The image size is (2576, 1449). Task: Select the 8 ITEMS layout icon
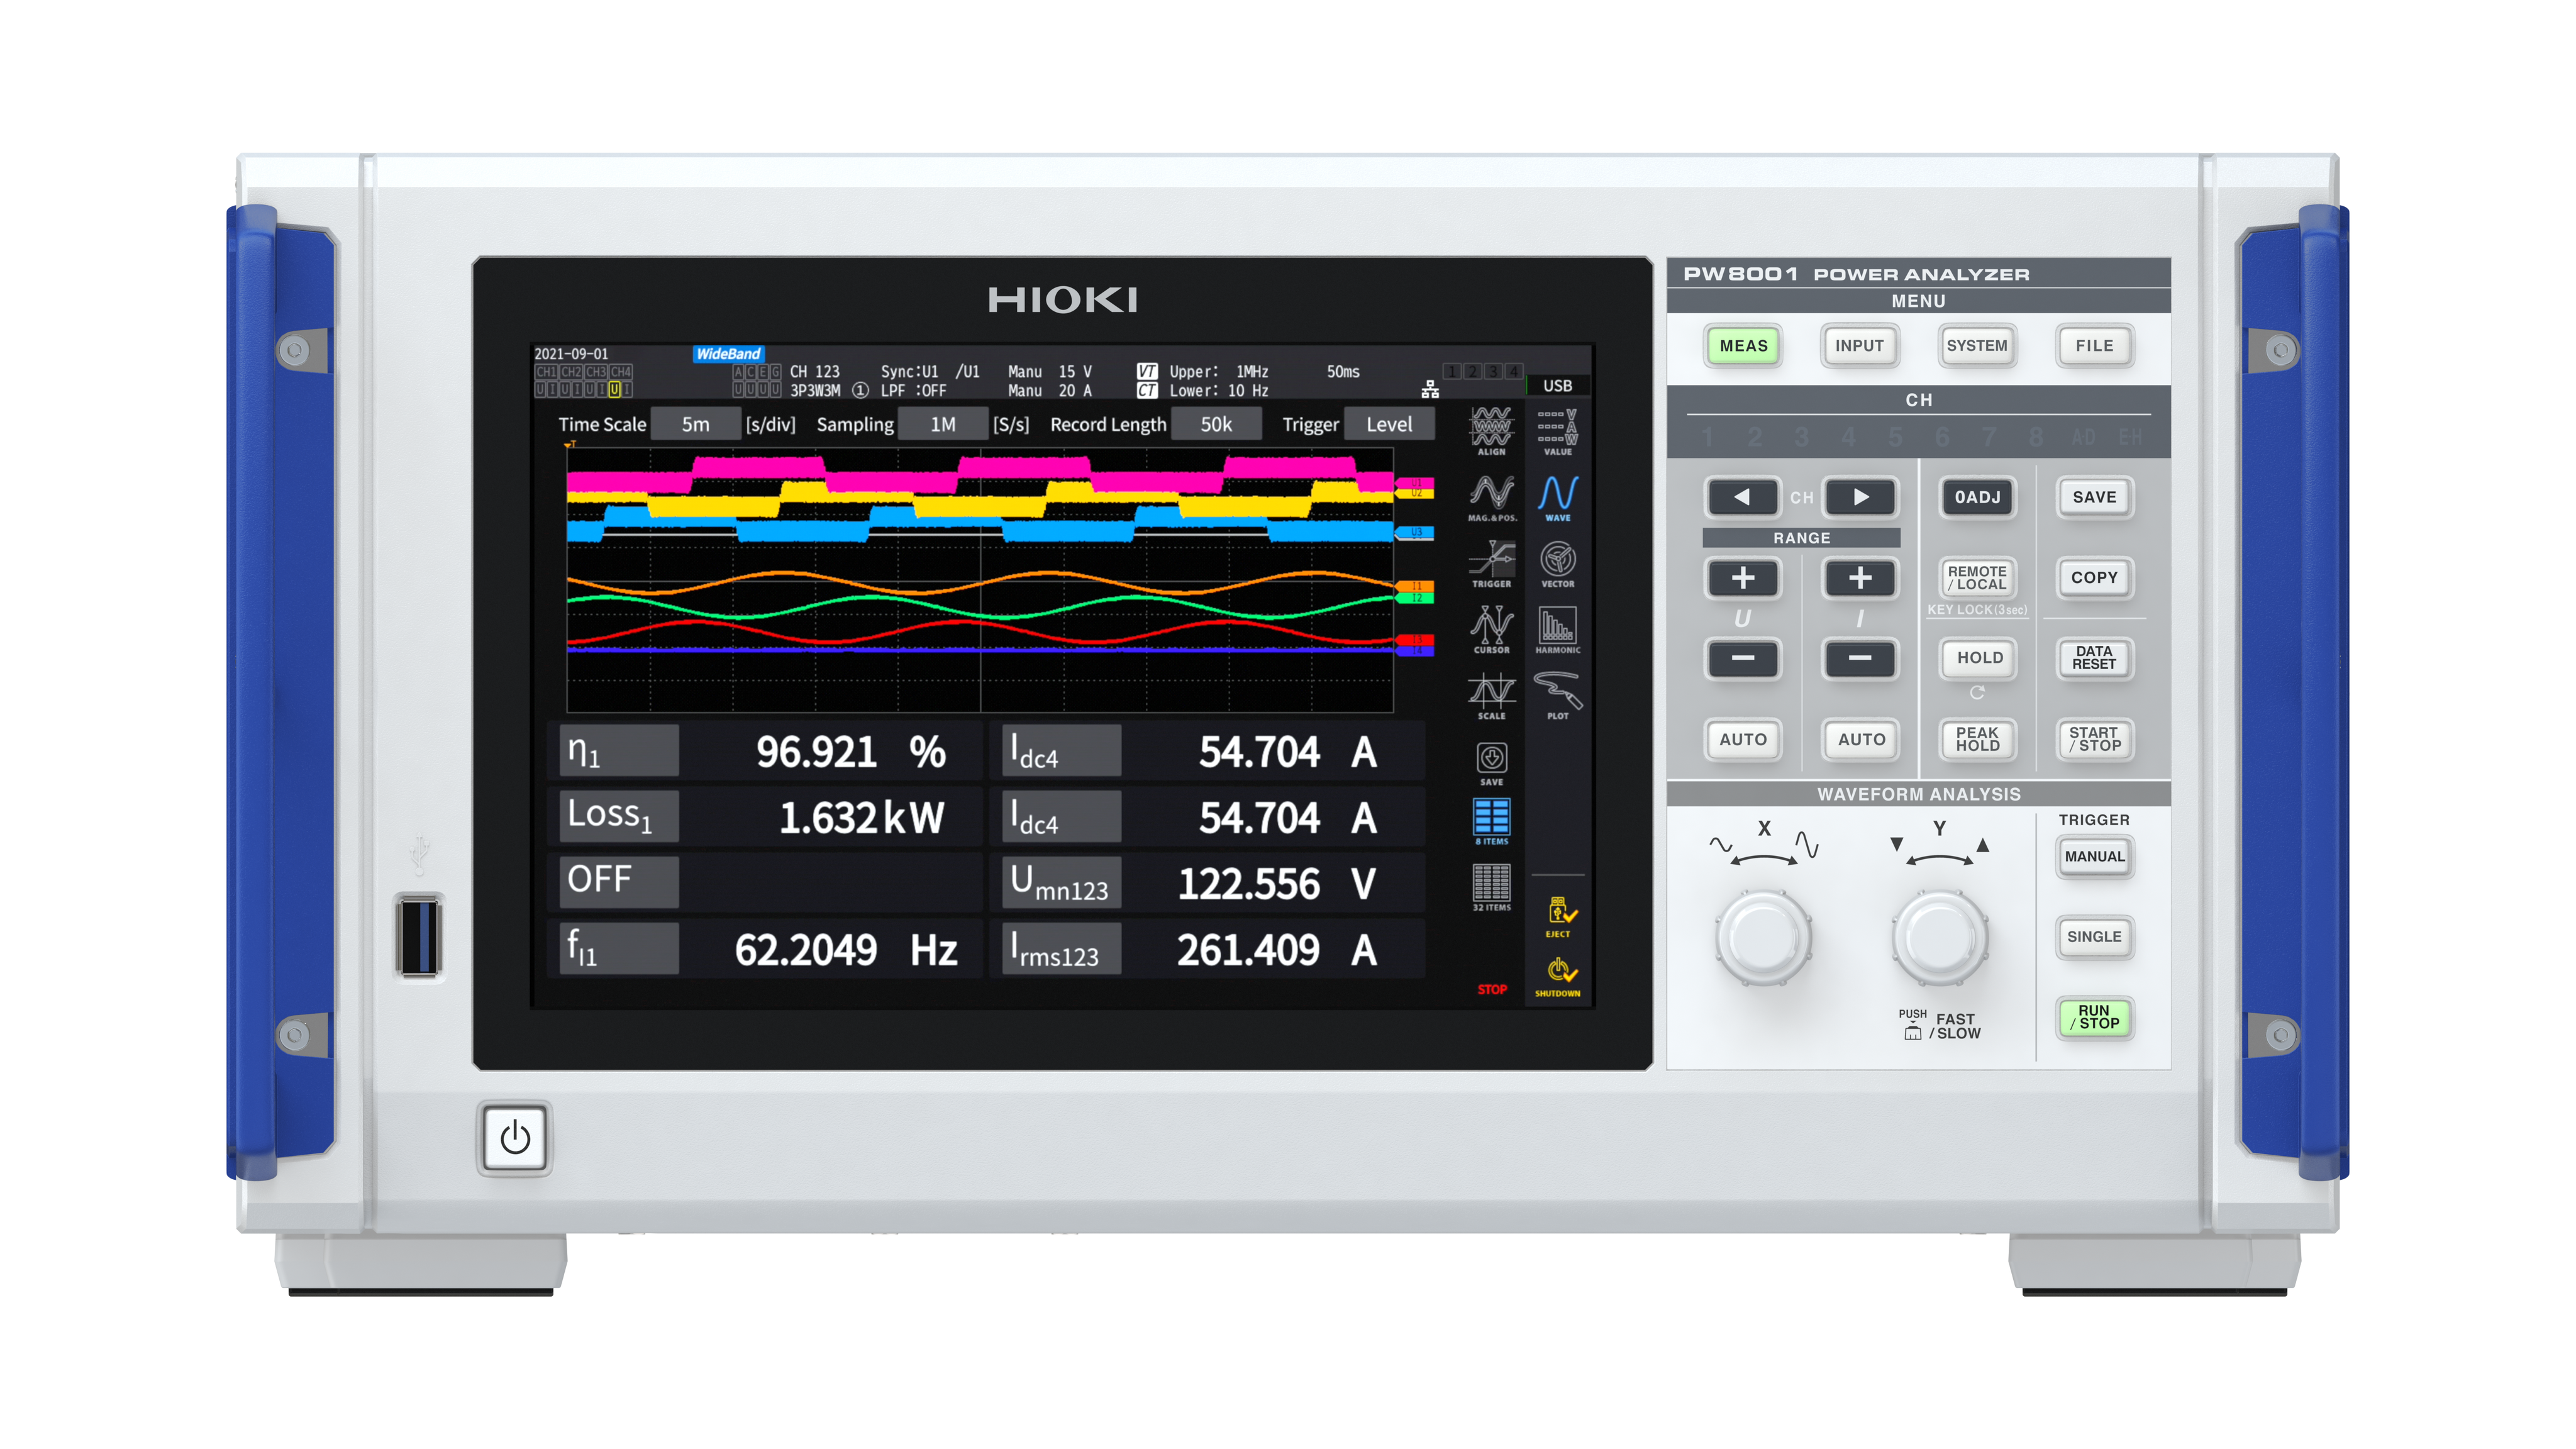coord(1491,821)
